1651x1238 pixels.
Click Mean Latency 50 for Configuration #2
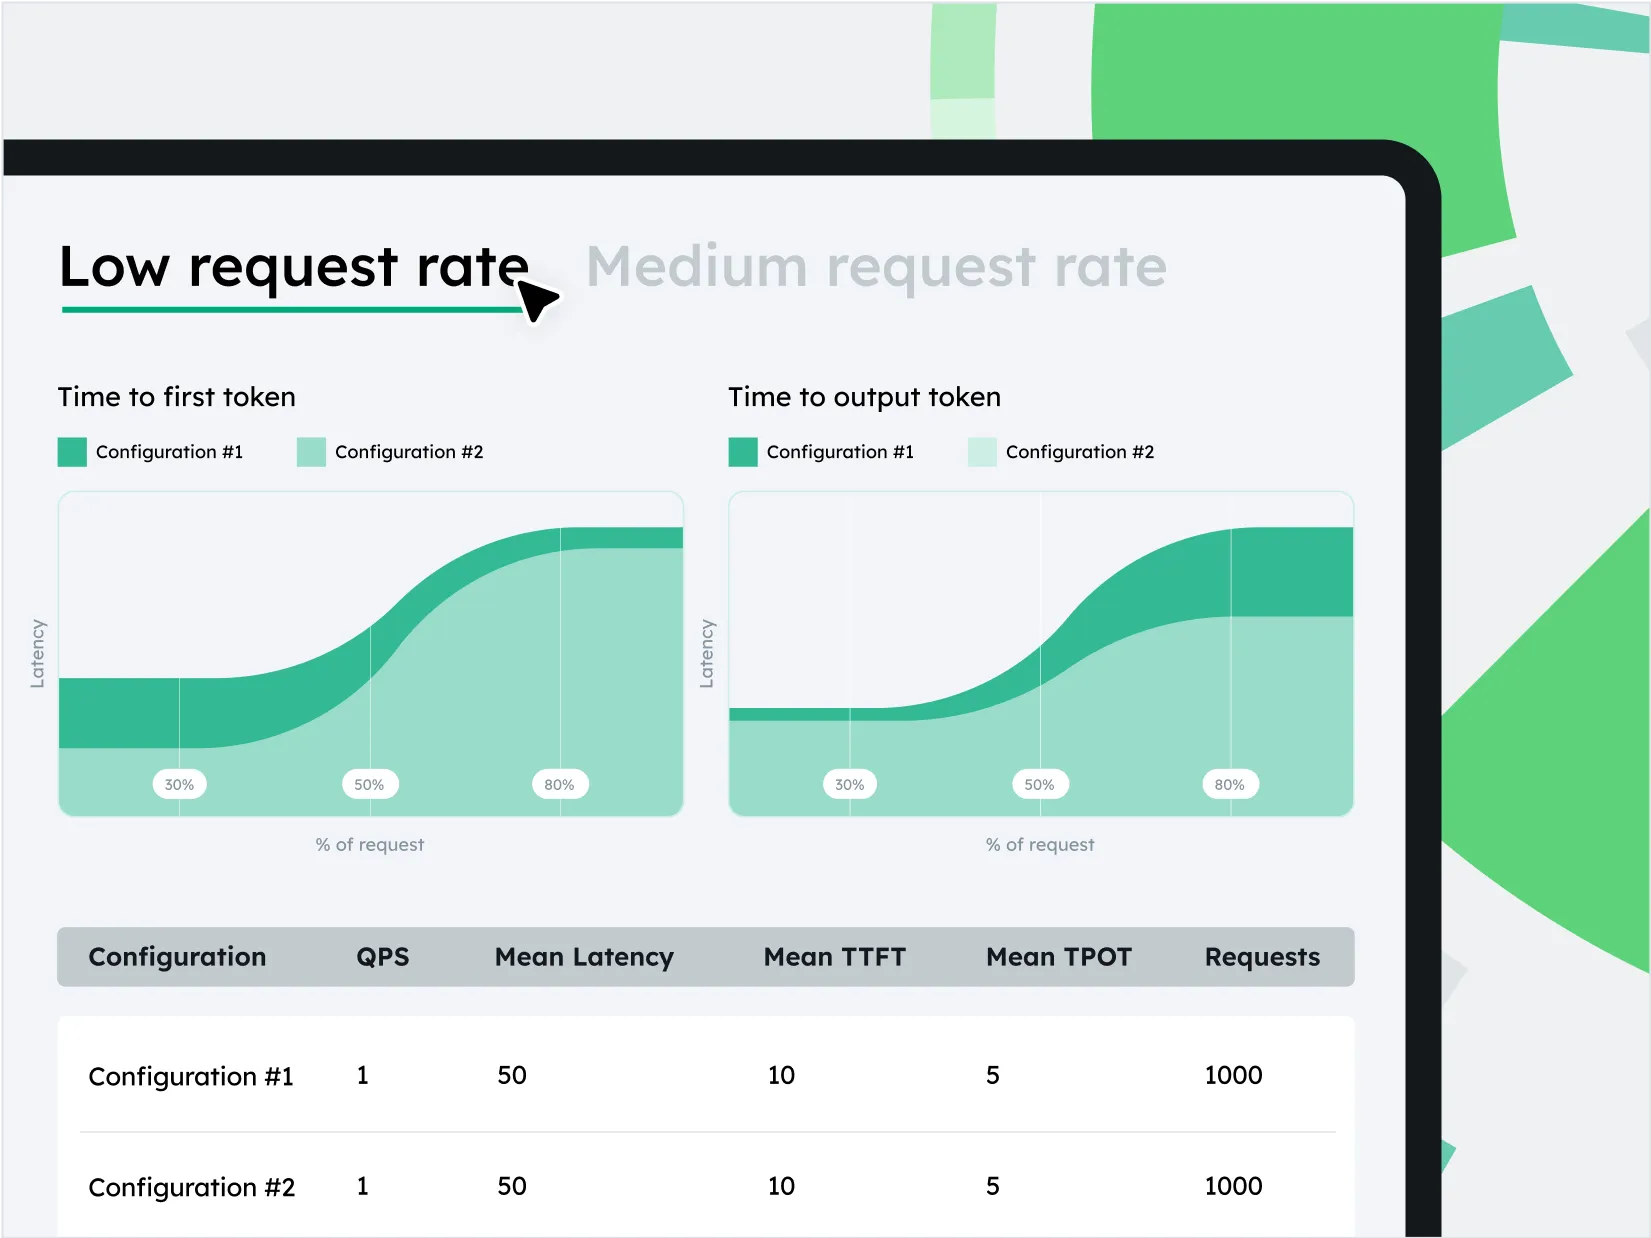(x=512, y=1187)
